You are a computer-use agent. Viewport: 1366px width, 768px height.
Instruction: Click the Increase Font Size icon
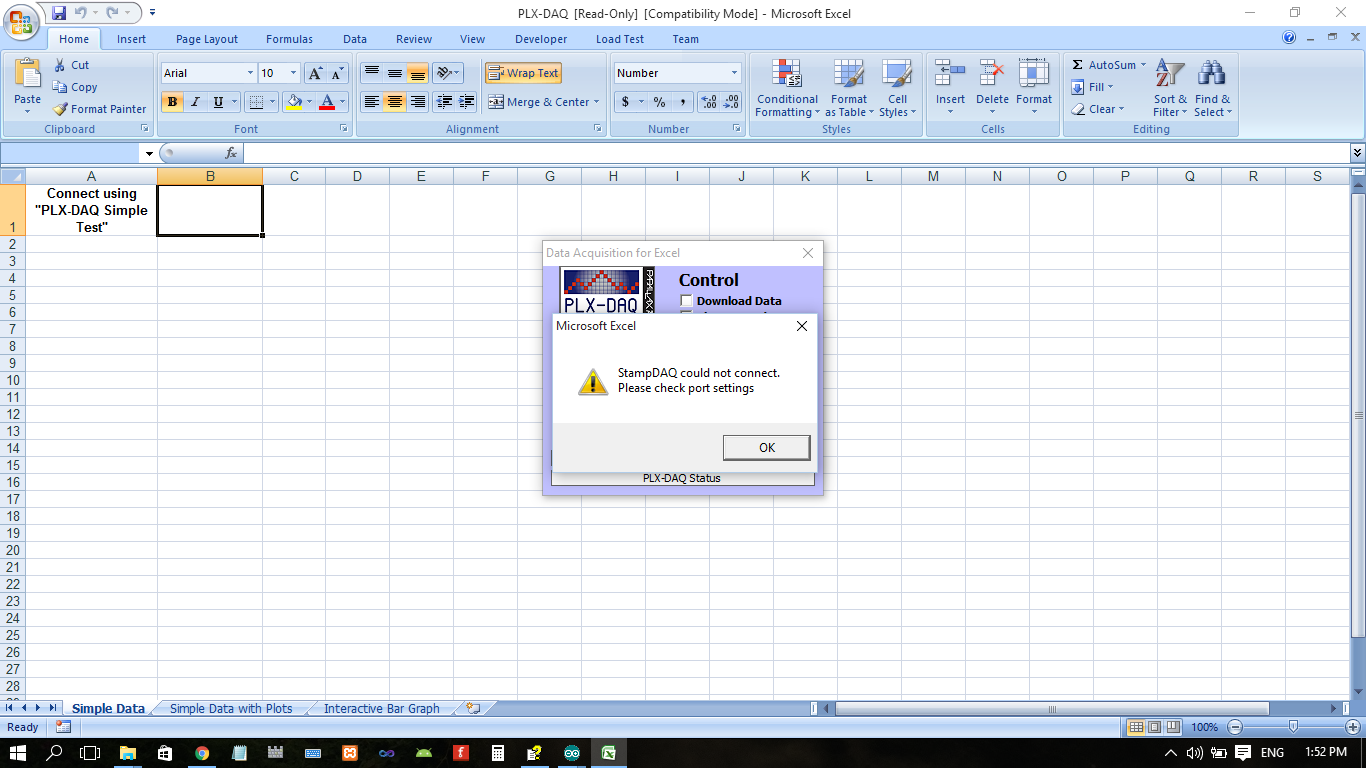click(x=316, y=72)
